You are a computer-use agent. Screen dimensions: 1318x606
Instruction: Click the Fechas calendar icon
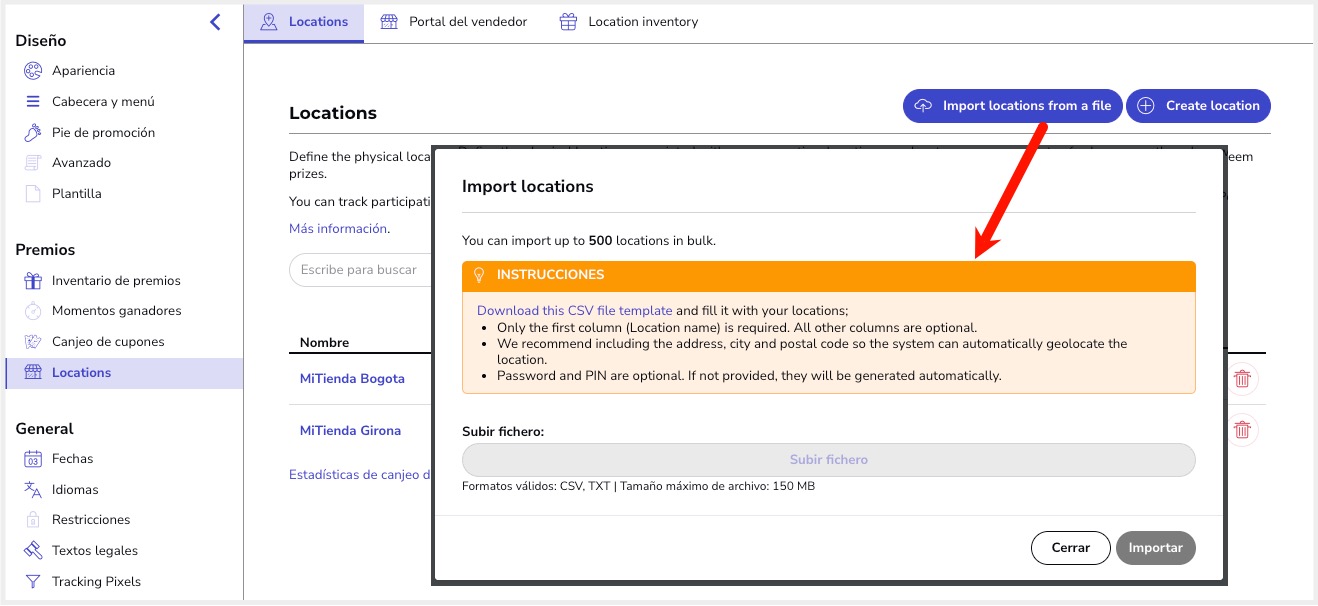(33, 459)
